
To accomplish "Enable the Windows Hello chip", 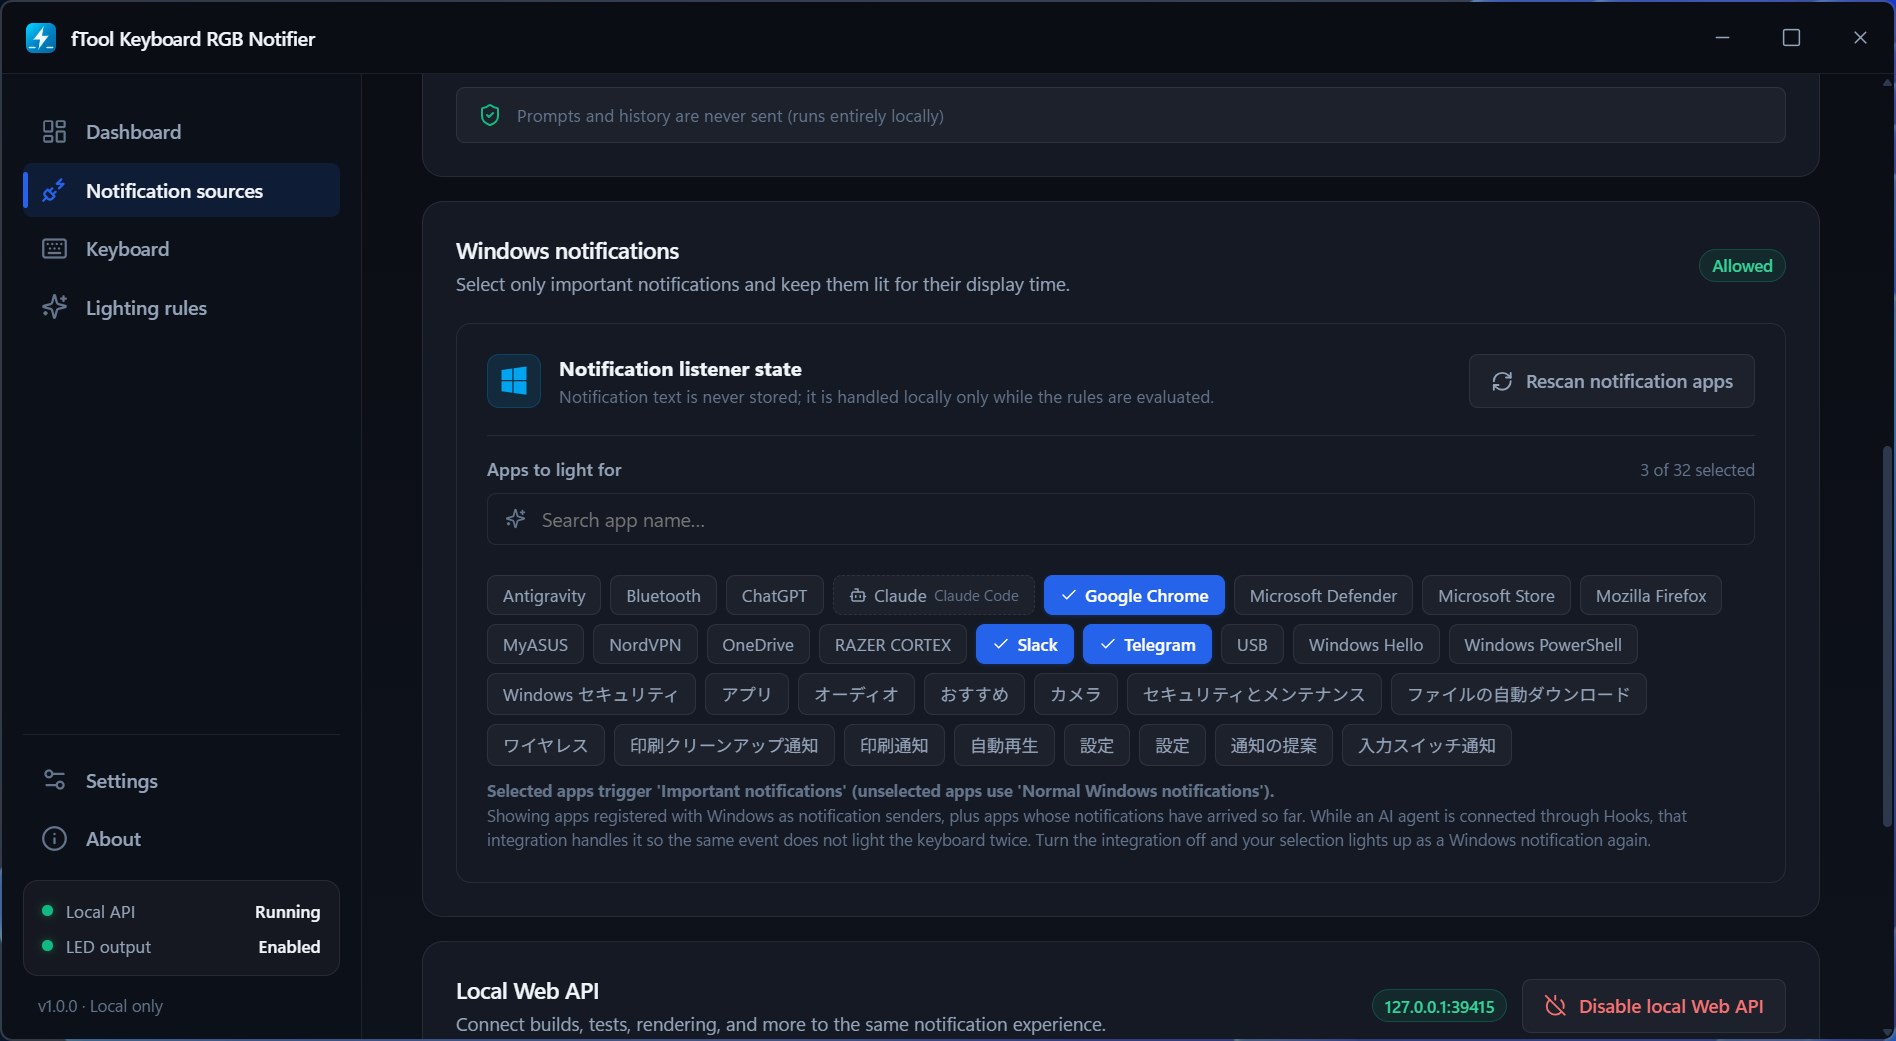I will point(1366,644).
